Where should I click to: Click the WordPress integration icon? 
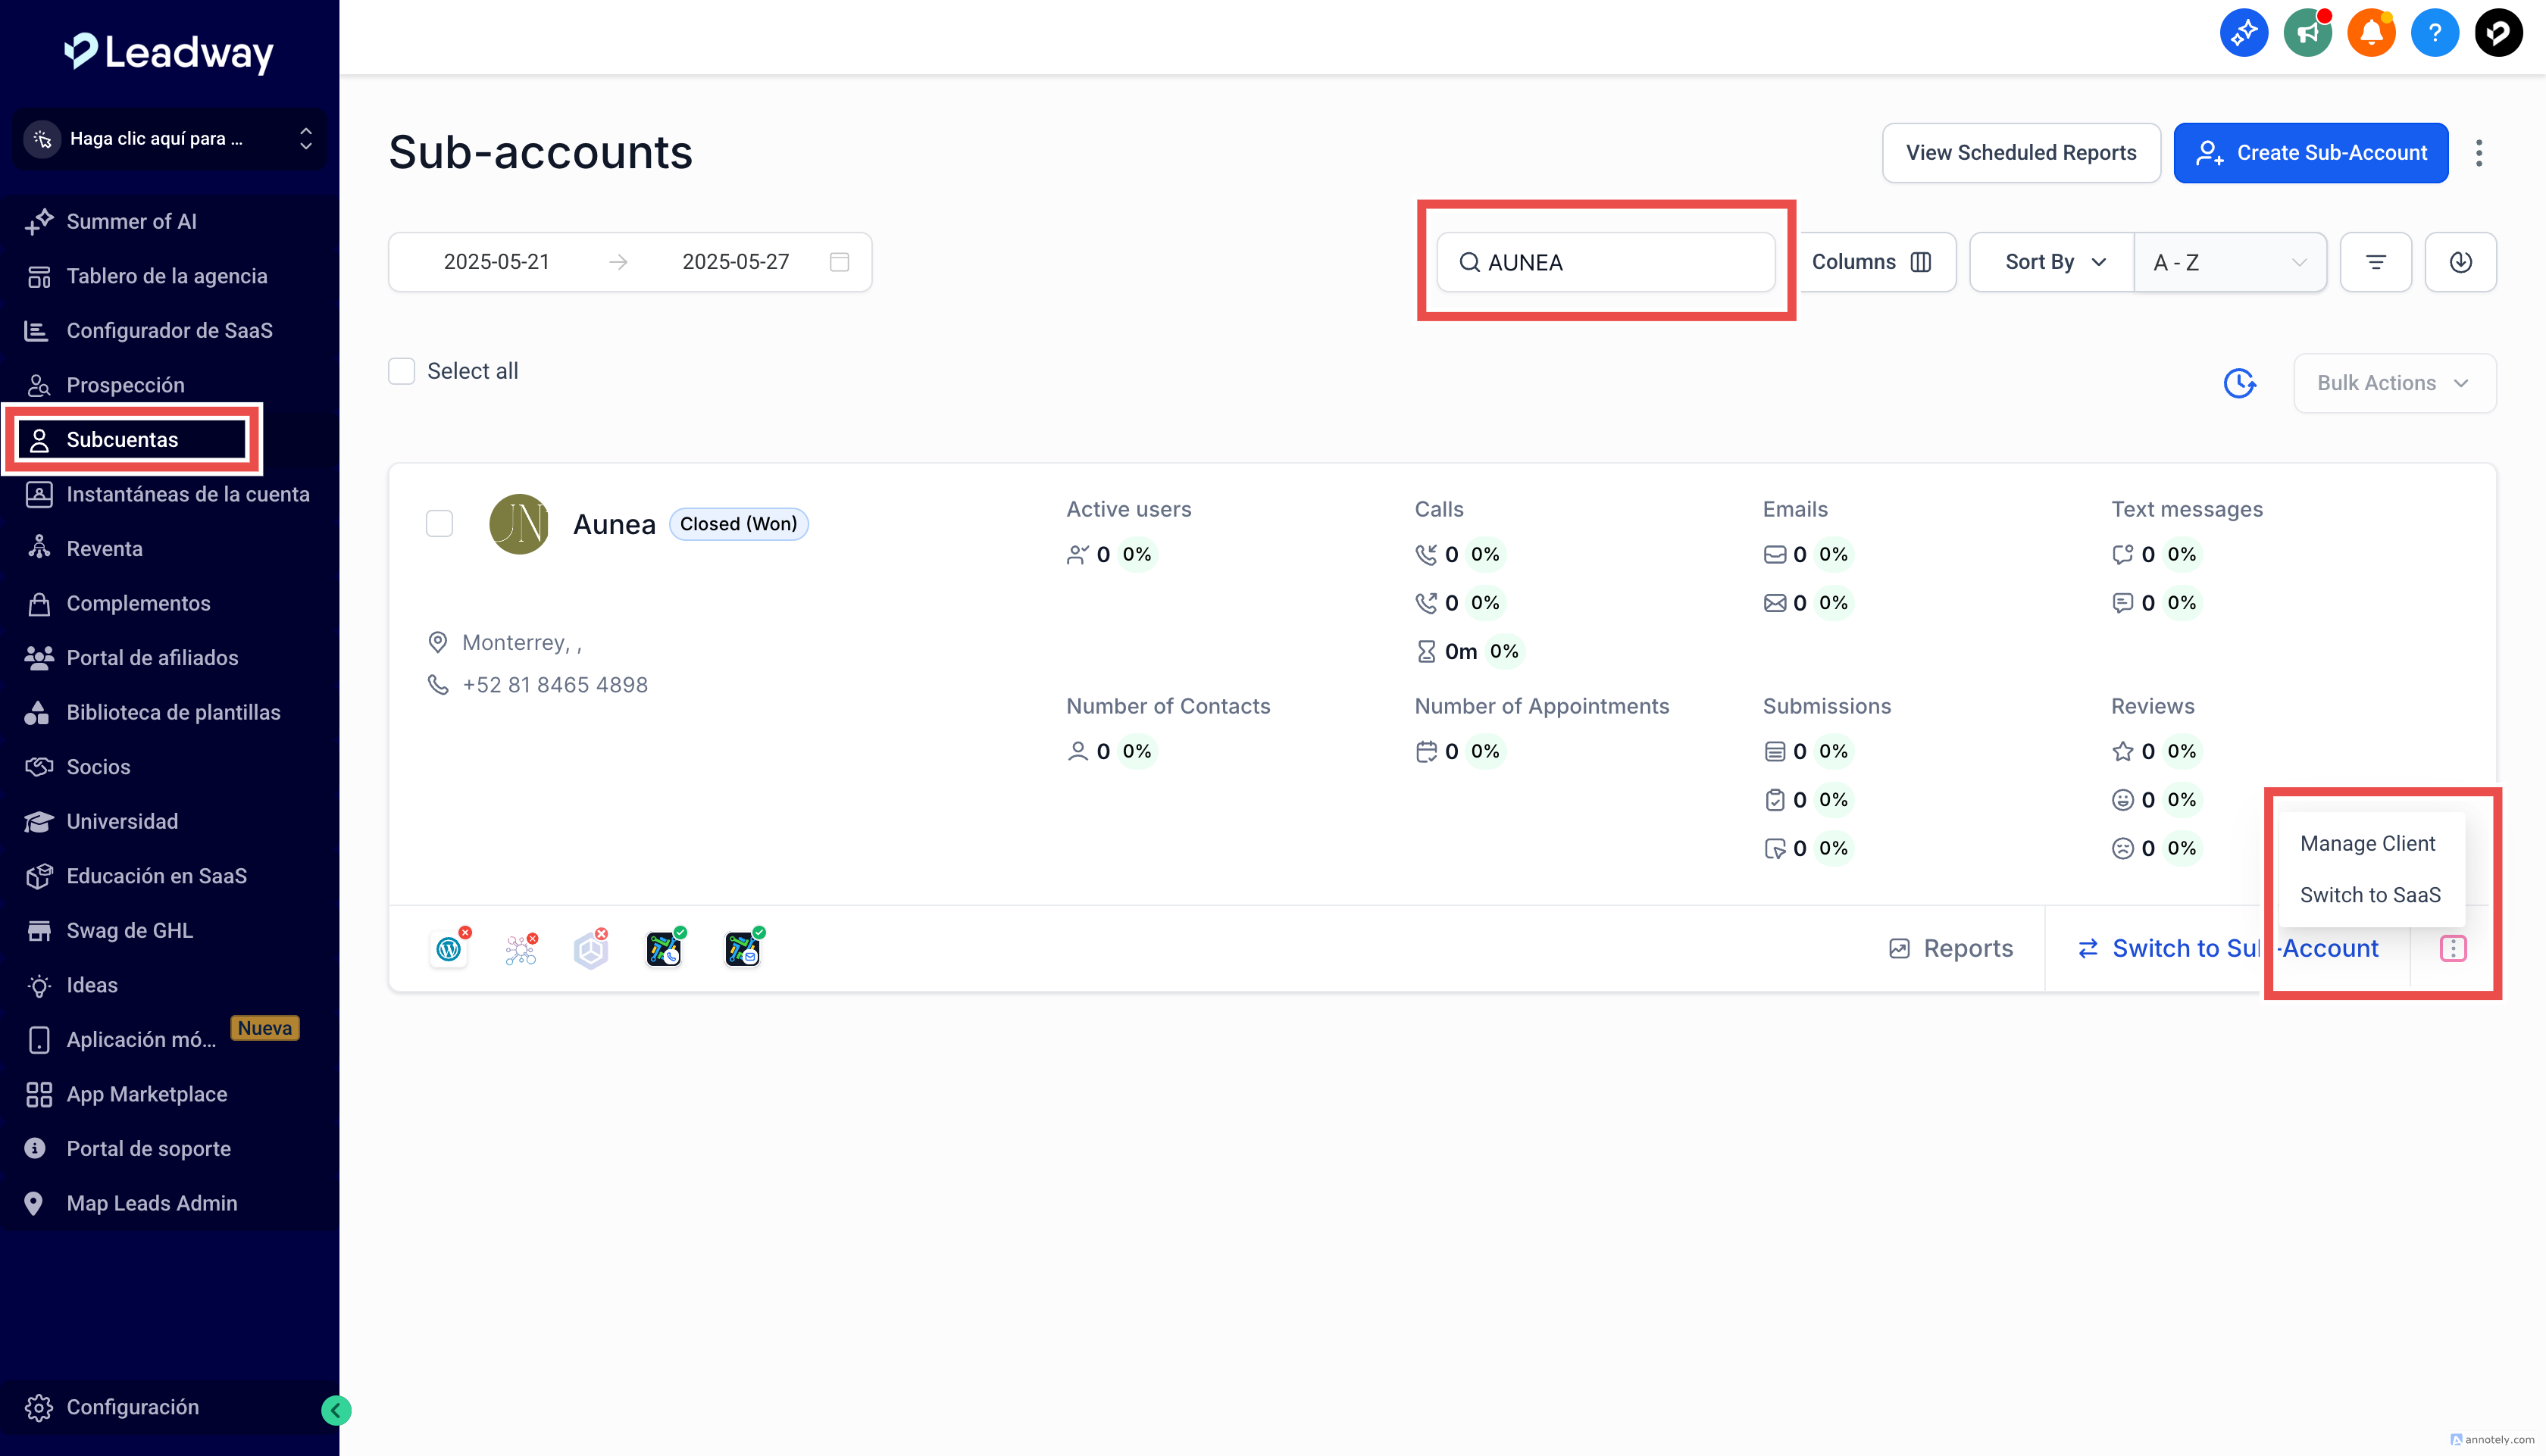pos(449,948)
